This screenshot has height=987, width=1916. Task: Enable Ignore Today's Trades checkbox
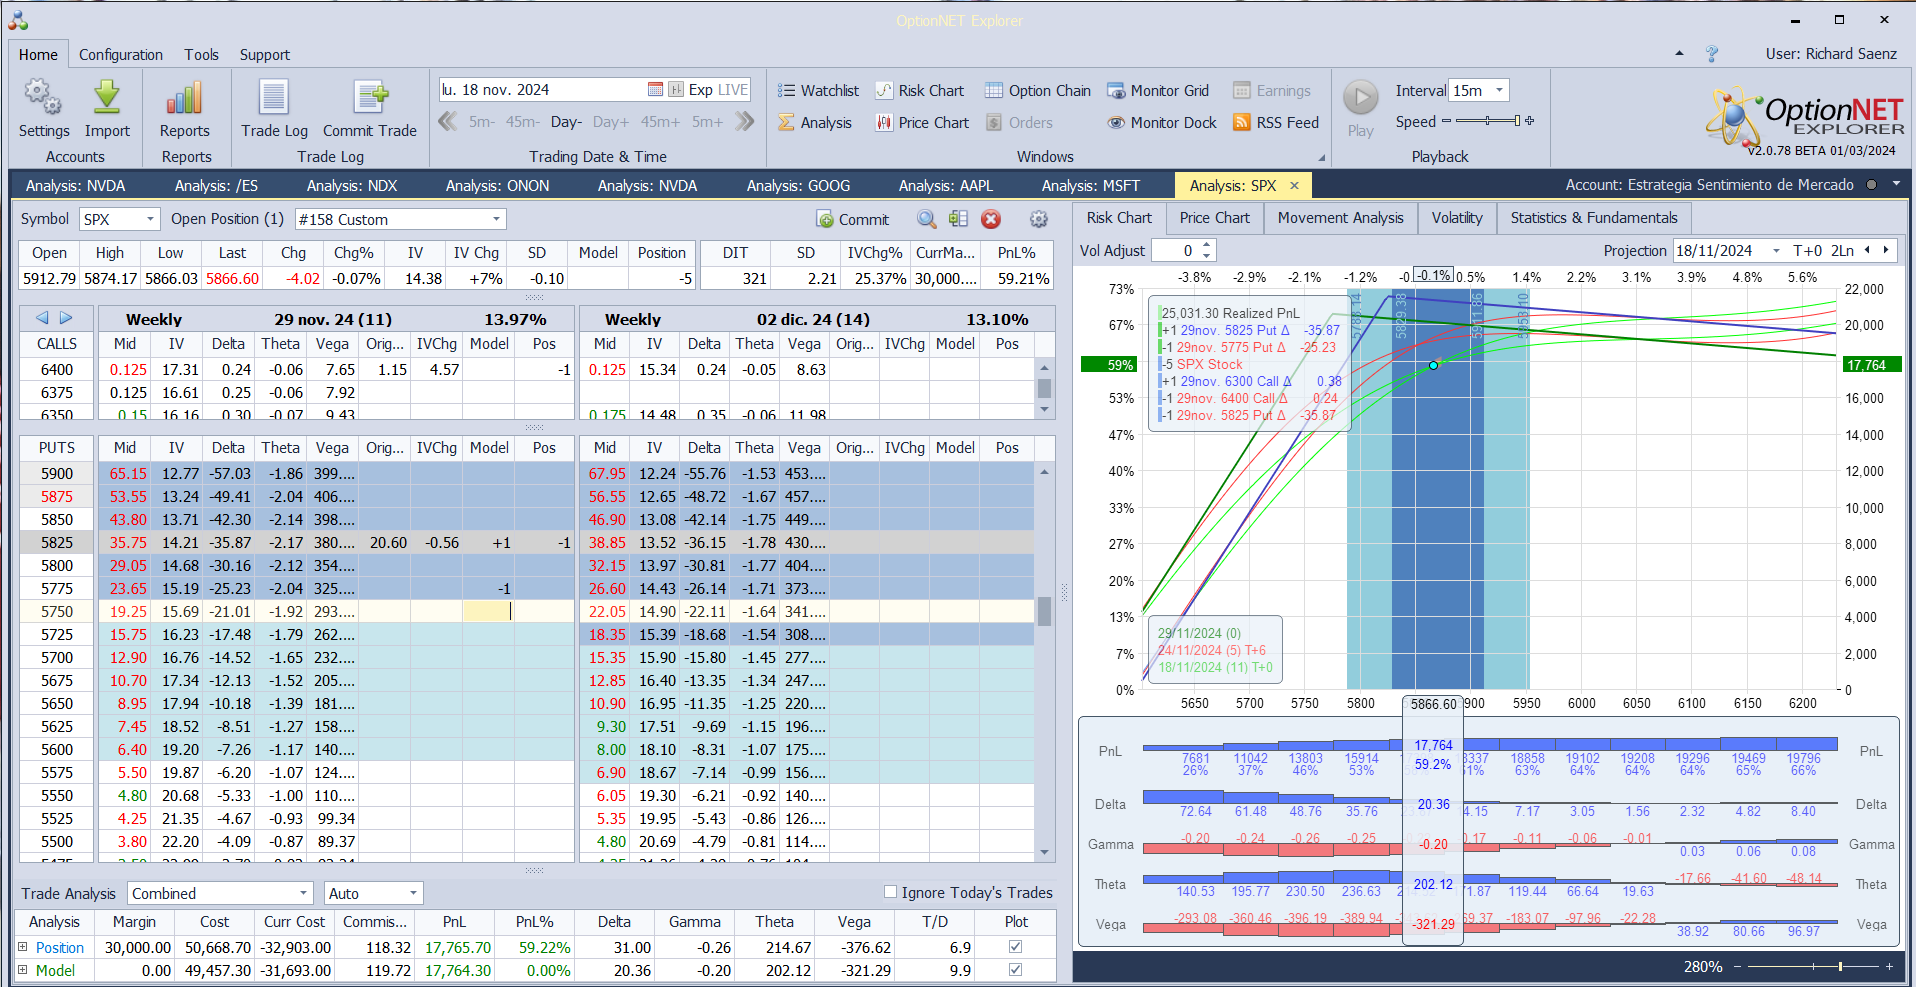point(891,892)
